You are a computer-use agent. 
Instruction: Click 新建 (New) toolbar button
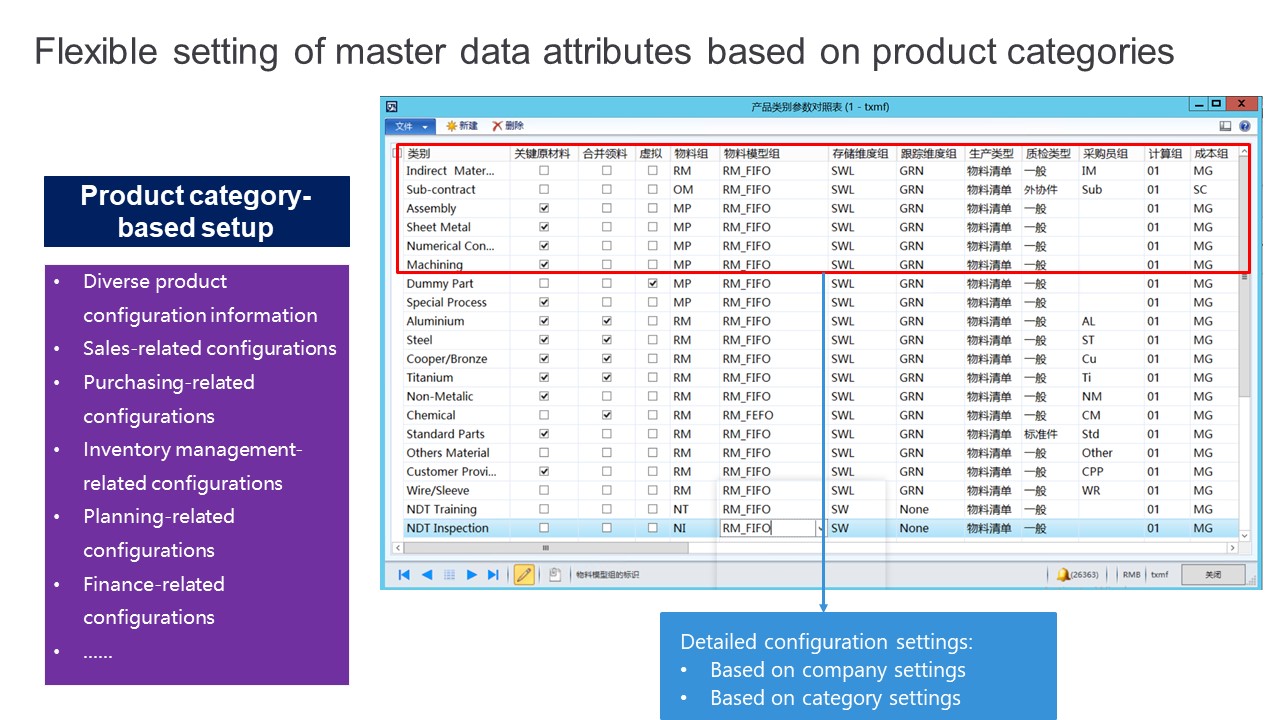pyautogui.click(x=462, y=126)
